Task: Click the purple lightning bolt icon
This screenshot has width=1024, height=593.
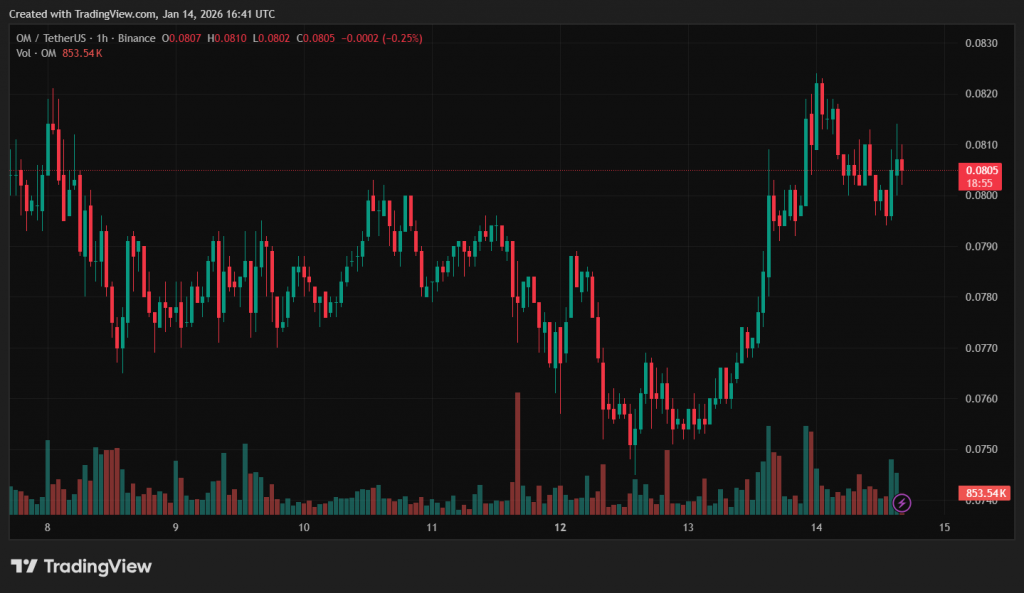Action: [901, 502]
